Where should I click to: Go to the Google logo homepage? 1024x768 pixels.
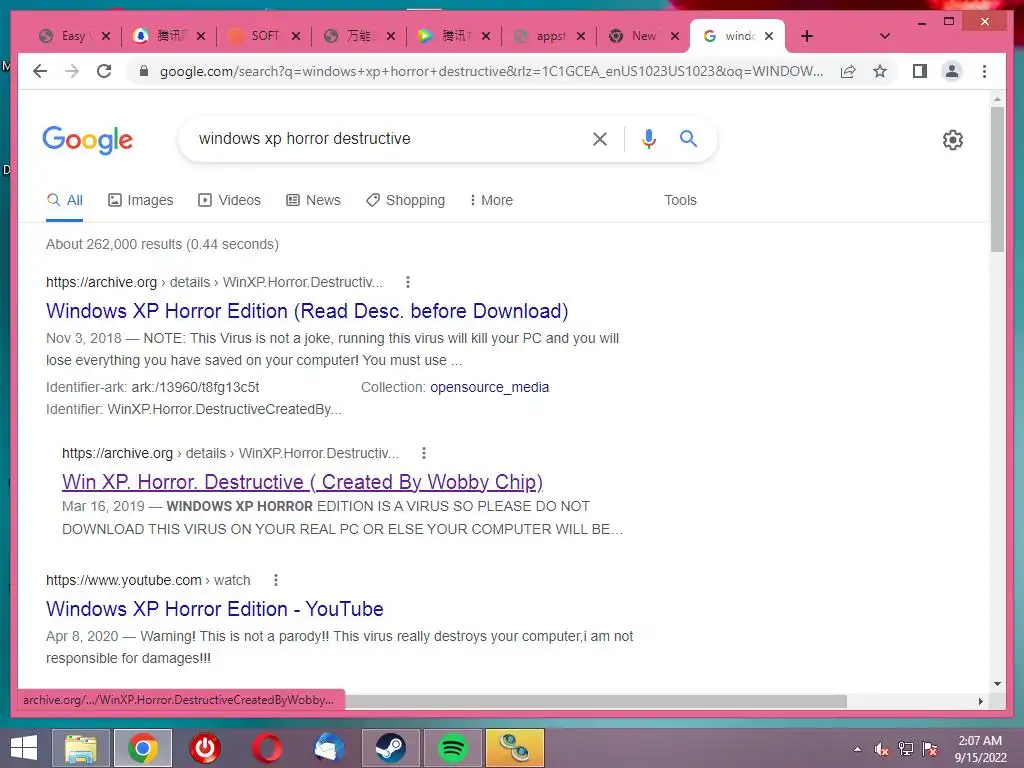tap(88, 140)
